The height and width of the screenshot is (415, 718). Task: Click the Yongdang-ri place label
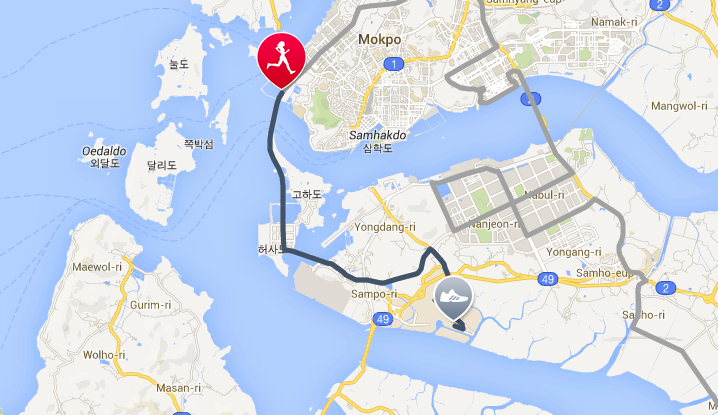pos(385,227)
